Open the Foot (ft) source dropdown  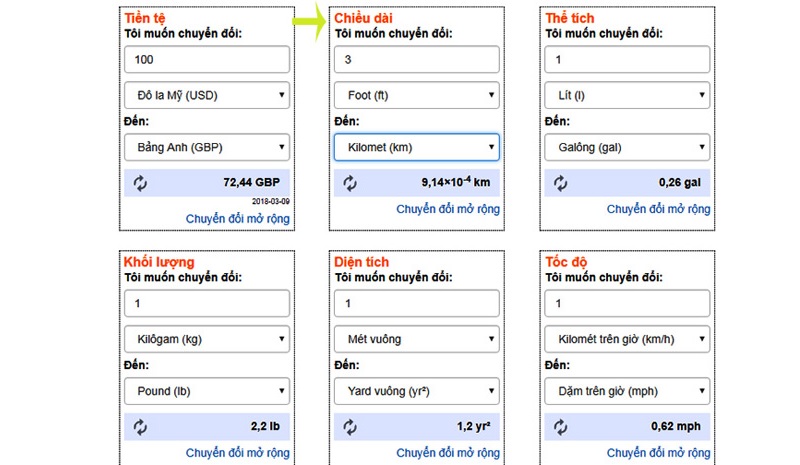(x=416, y=96)
